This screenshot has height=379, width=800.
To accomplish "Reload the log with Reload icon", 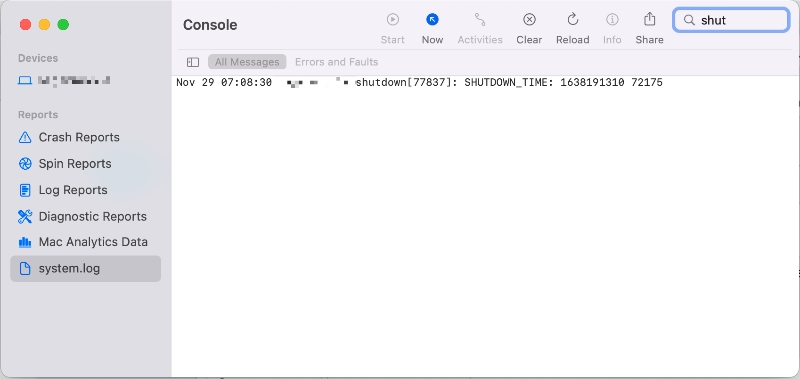I will [x=572, y=20].
